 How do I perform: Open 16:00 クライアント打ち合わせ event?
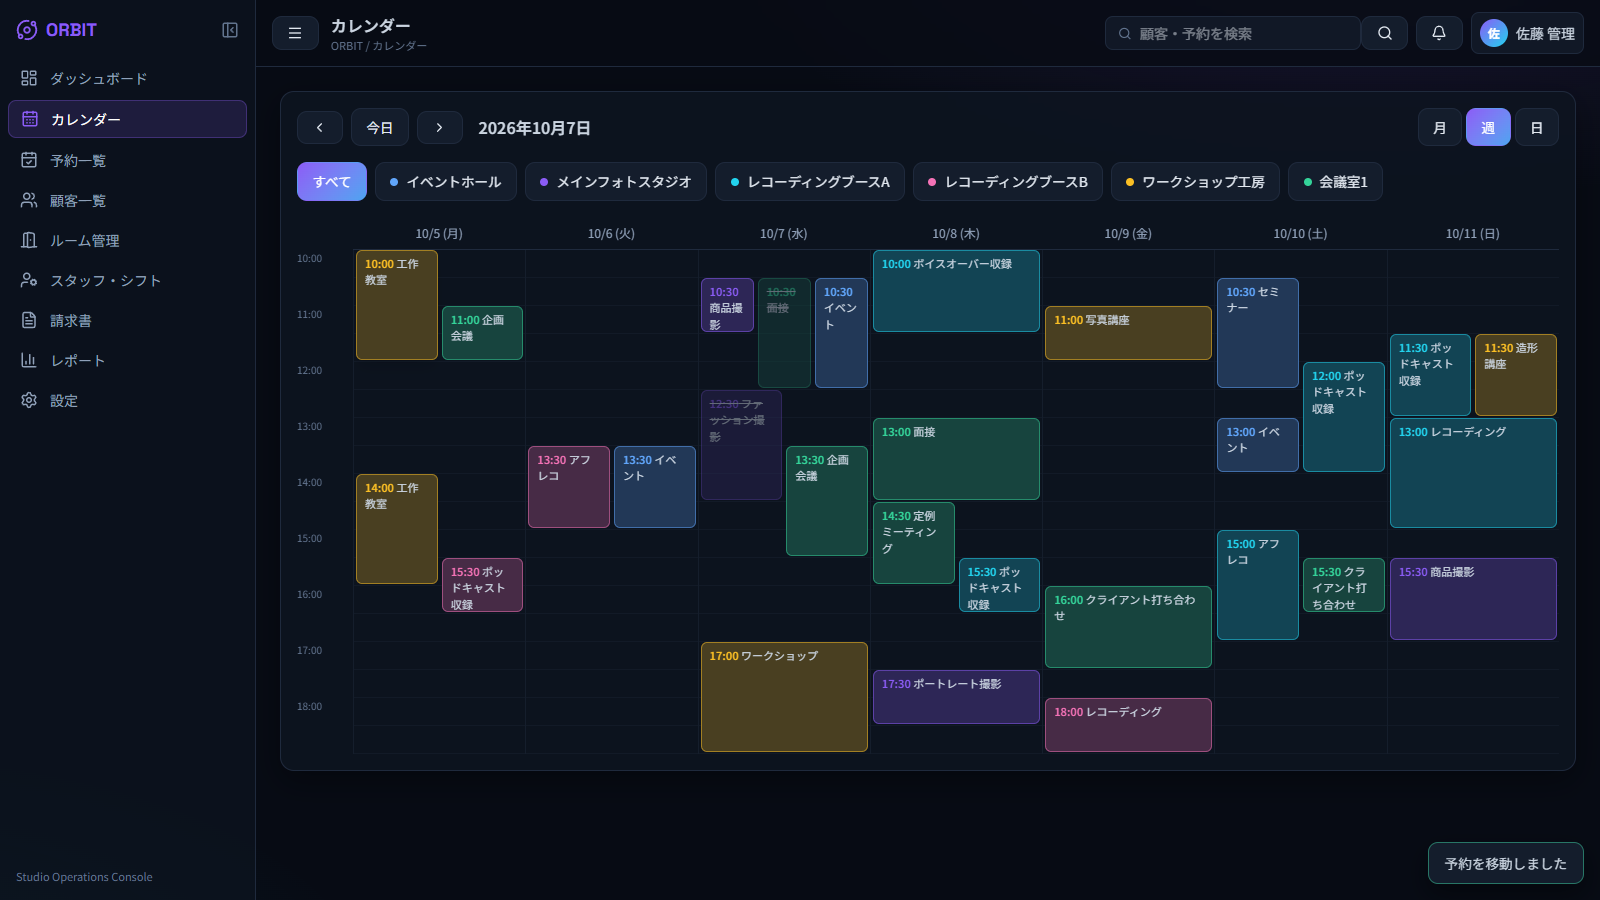pyautogui.click(x=1128, y=627)
